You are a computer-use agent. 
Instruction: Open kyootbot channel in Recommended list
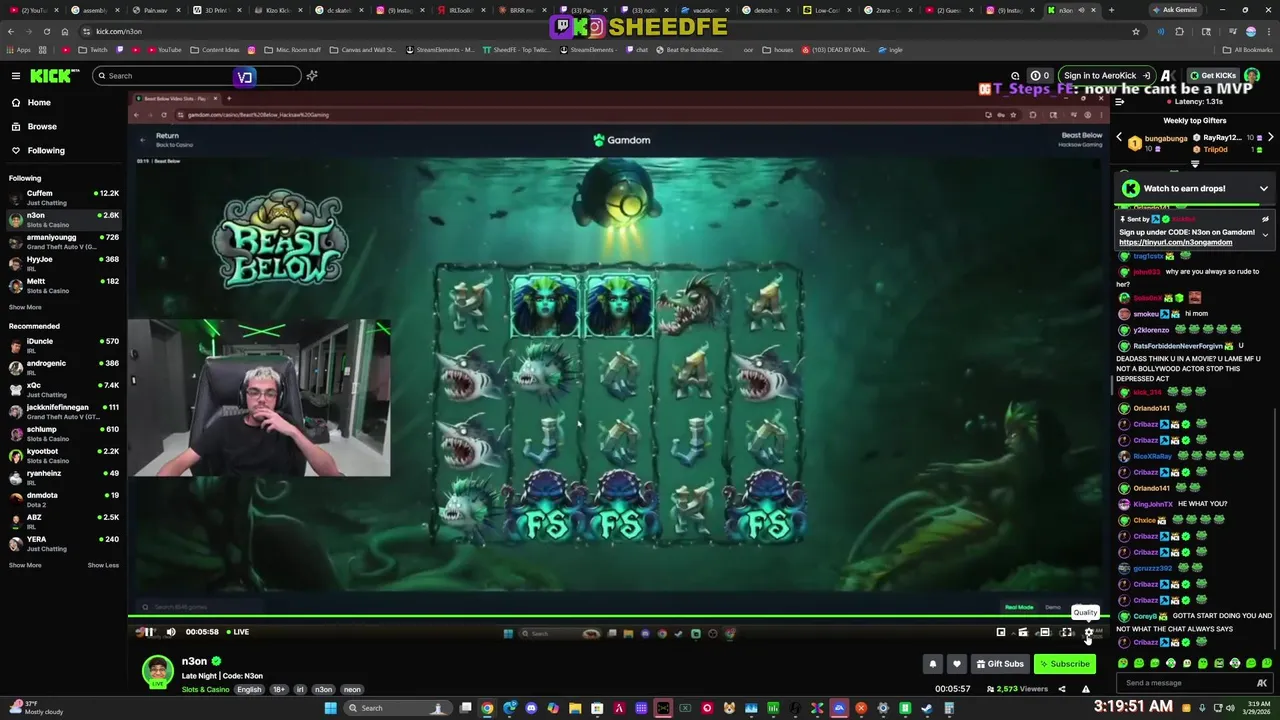pyautogui.click(x=62, y=456)
